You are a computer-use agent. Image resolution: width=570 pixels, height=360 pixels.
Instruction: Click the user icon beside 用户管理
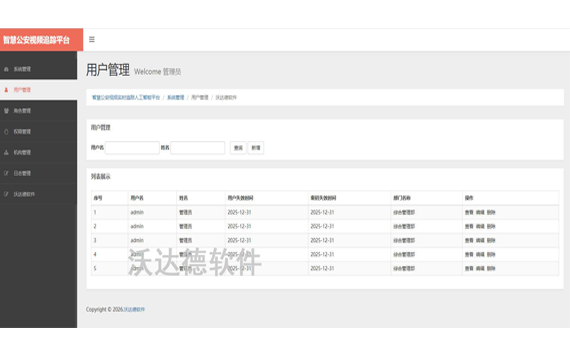(x=6, y=90)
